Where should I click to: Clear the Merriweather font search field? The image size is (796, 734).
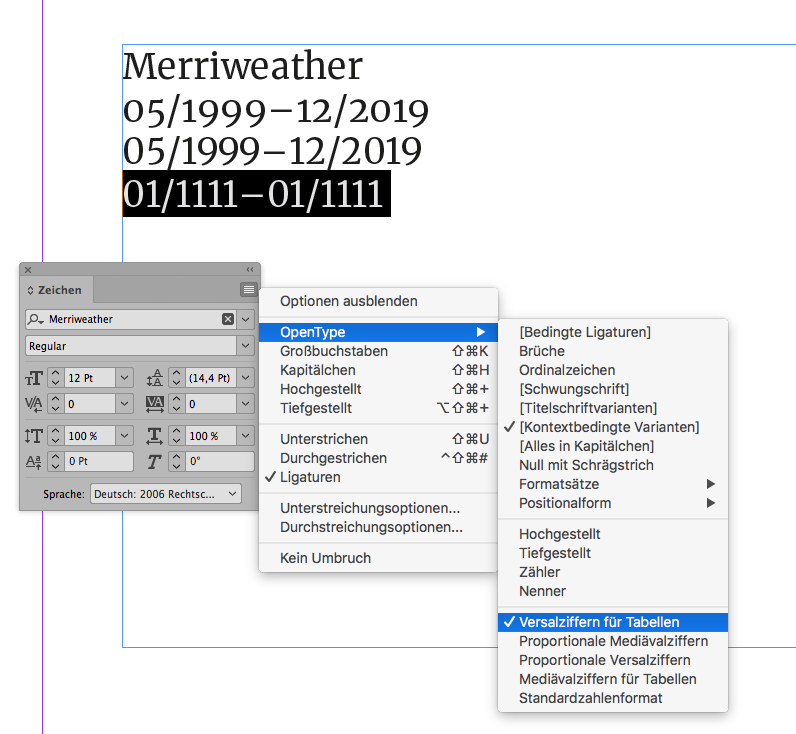[x=228, y=319]
